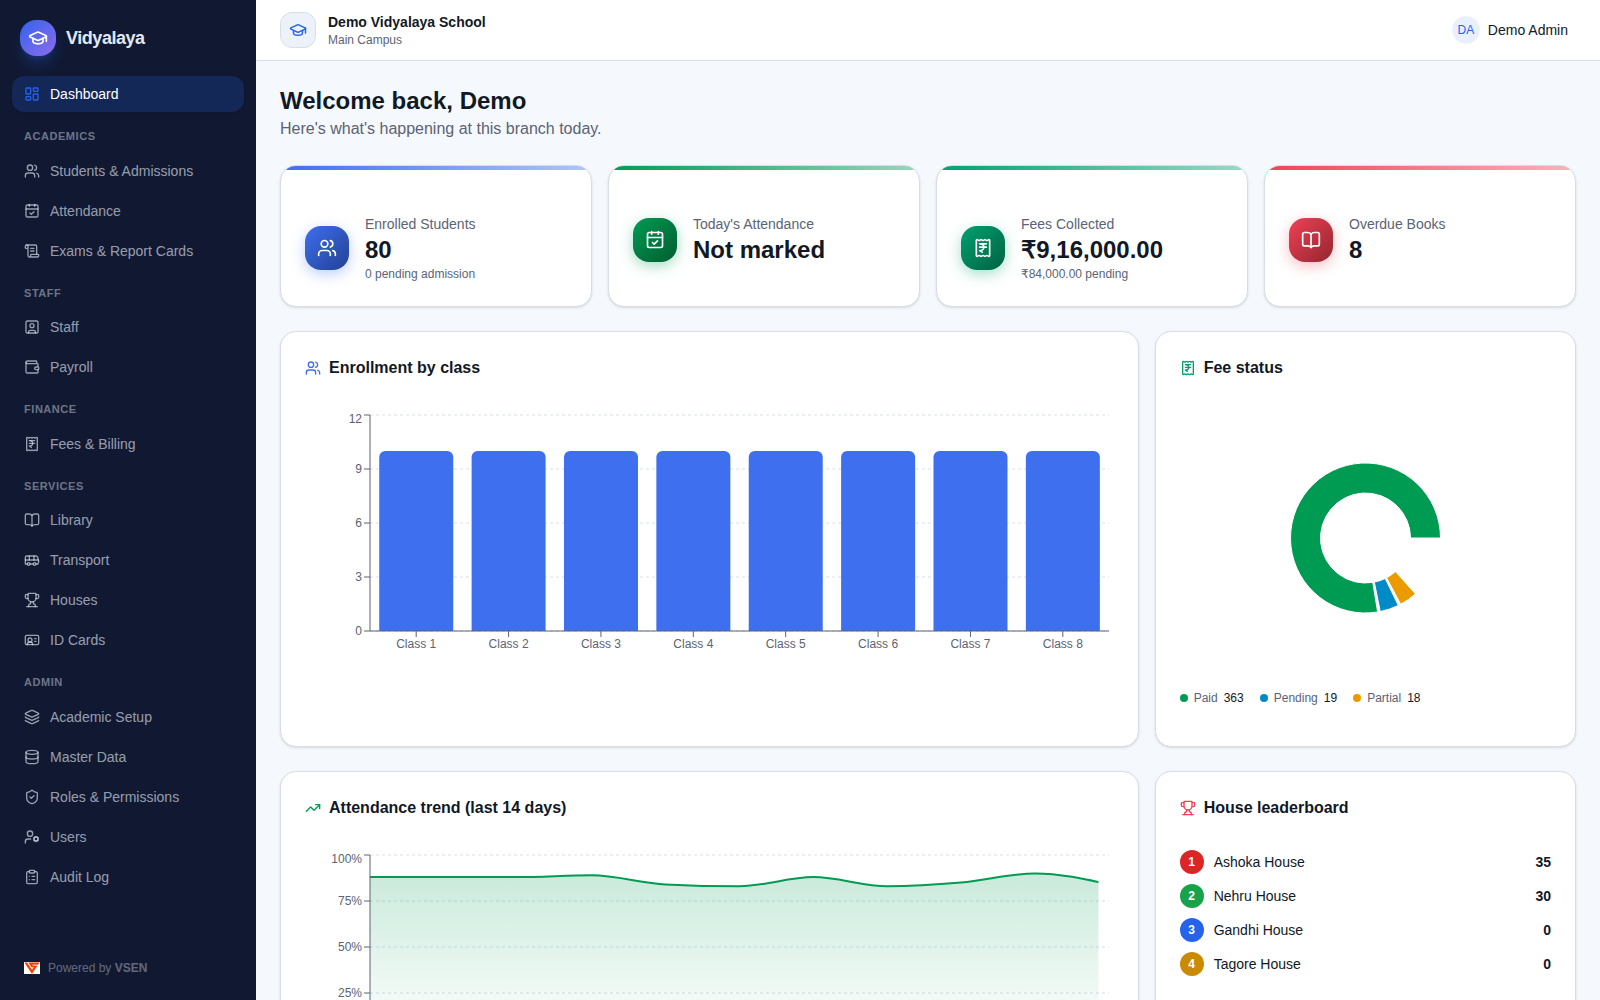Click the Academic Setup layers icon

click(32, 717)
